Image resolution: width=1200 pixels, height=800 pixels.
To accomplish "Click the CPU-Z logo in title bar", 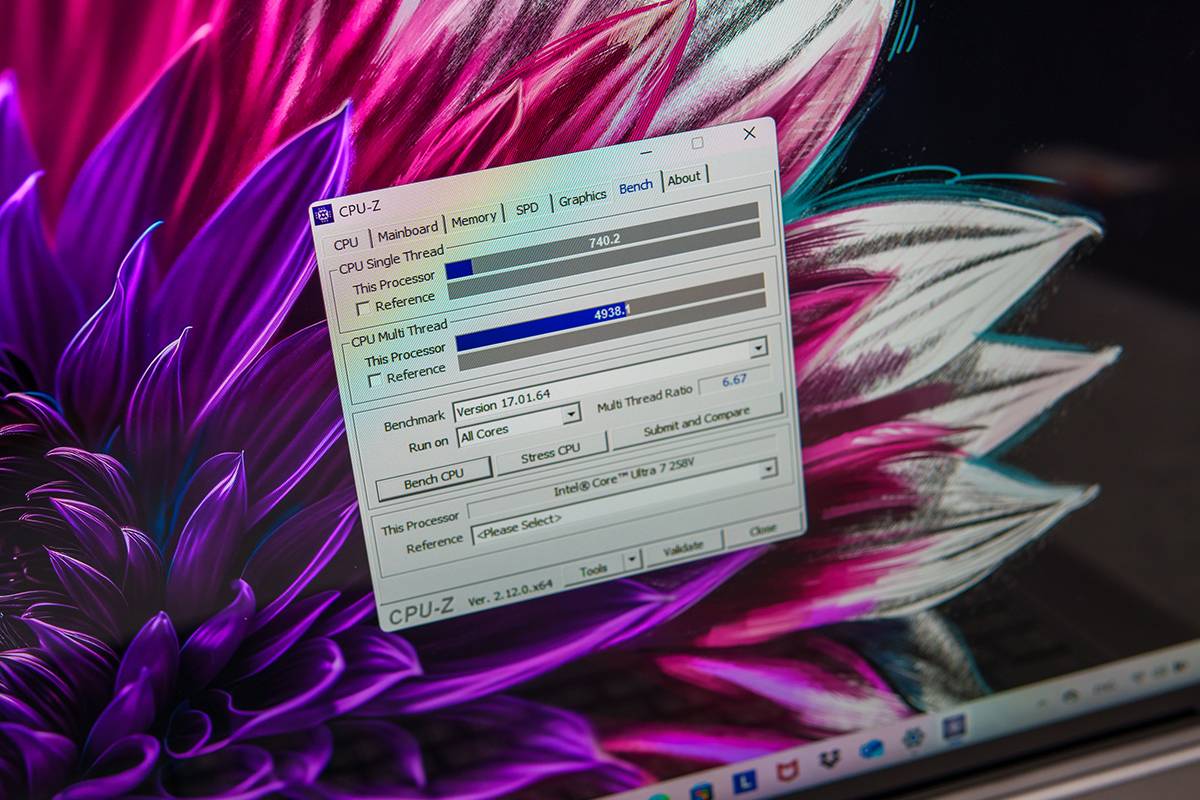I will pyautogui.click(x=322, y=214).
